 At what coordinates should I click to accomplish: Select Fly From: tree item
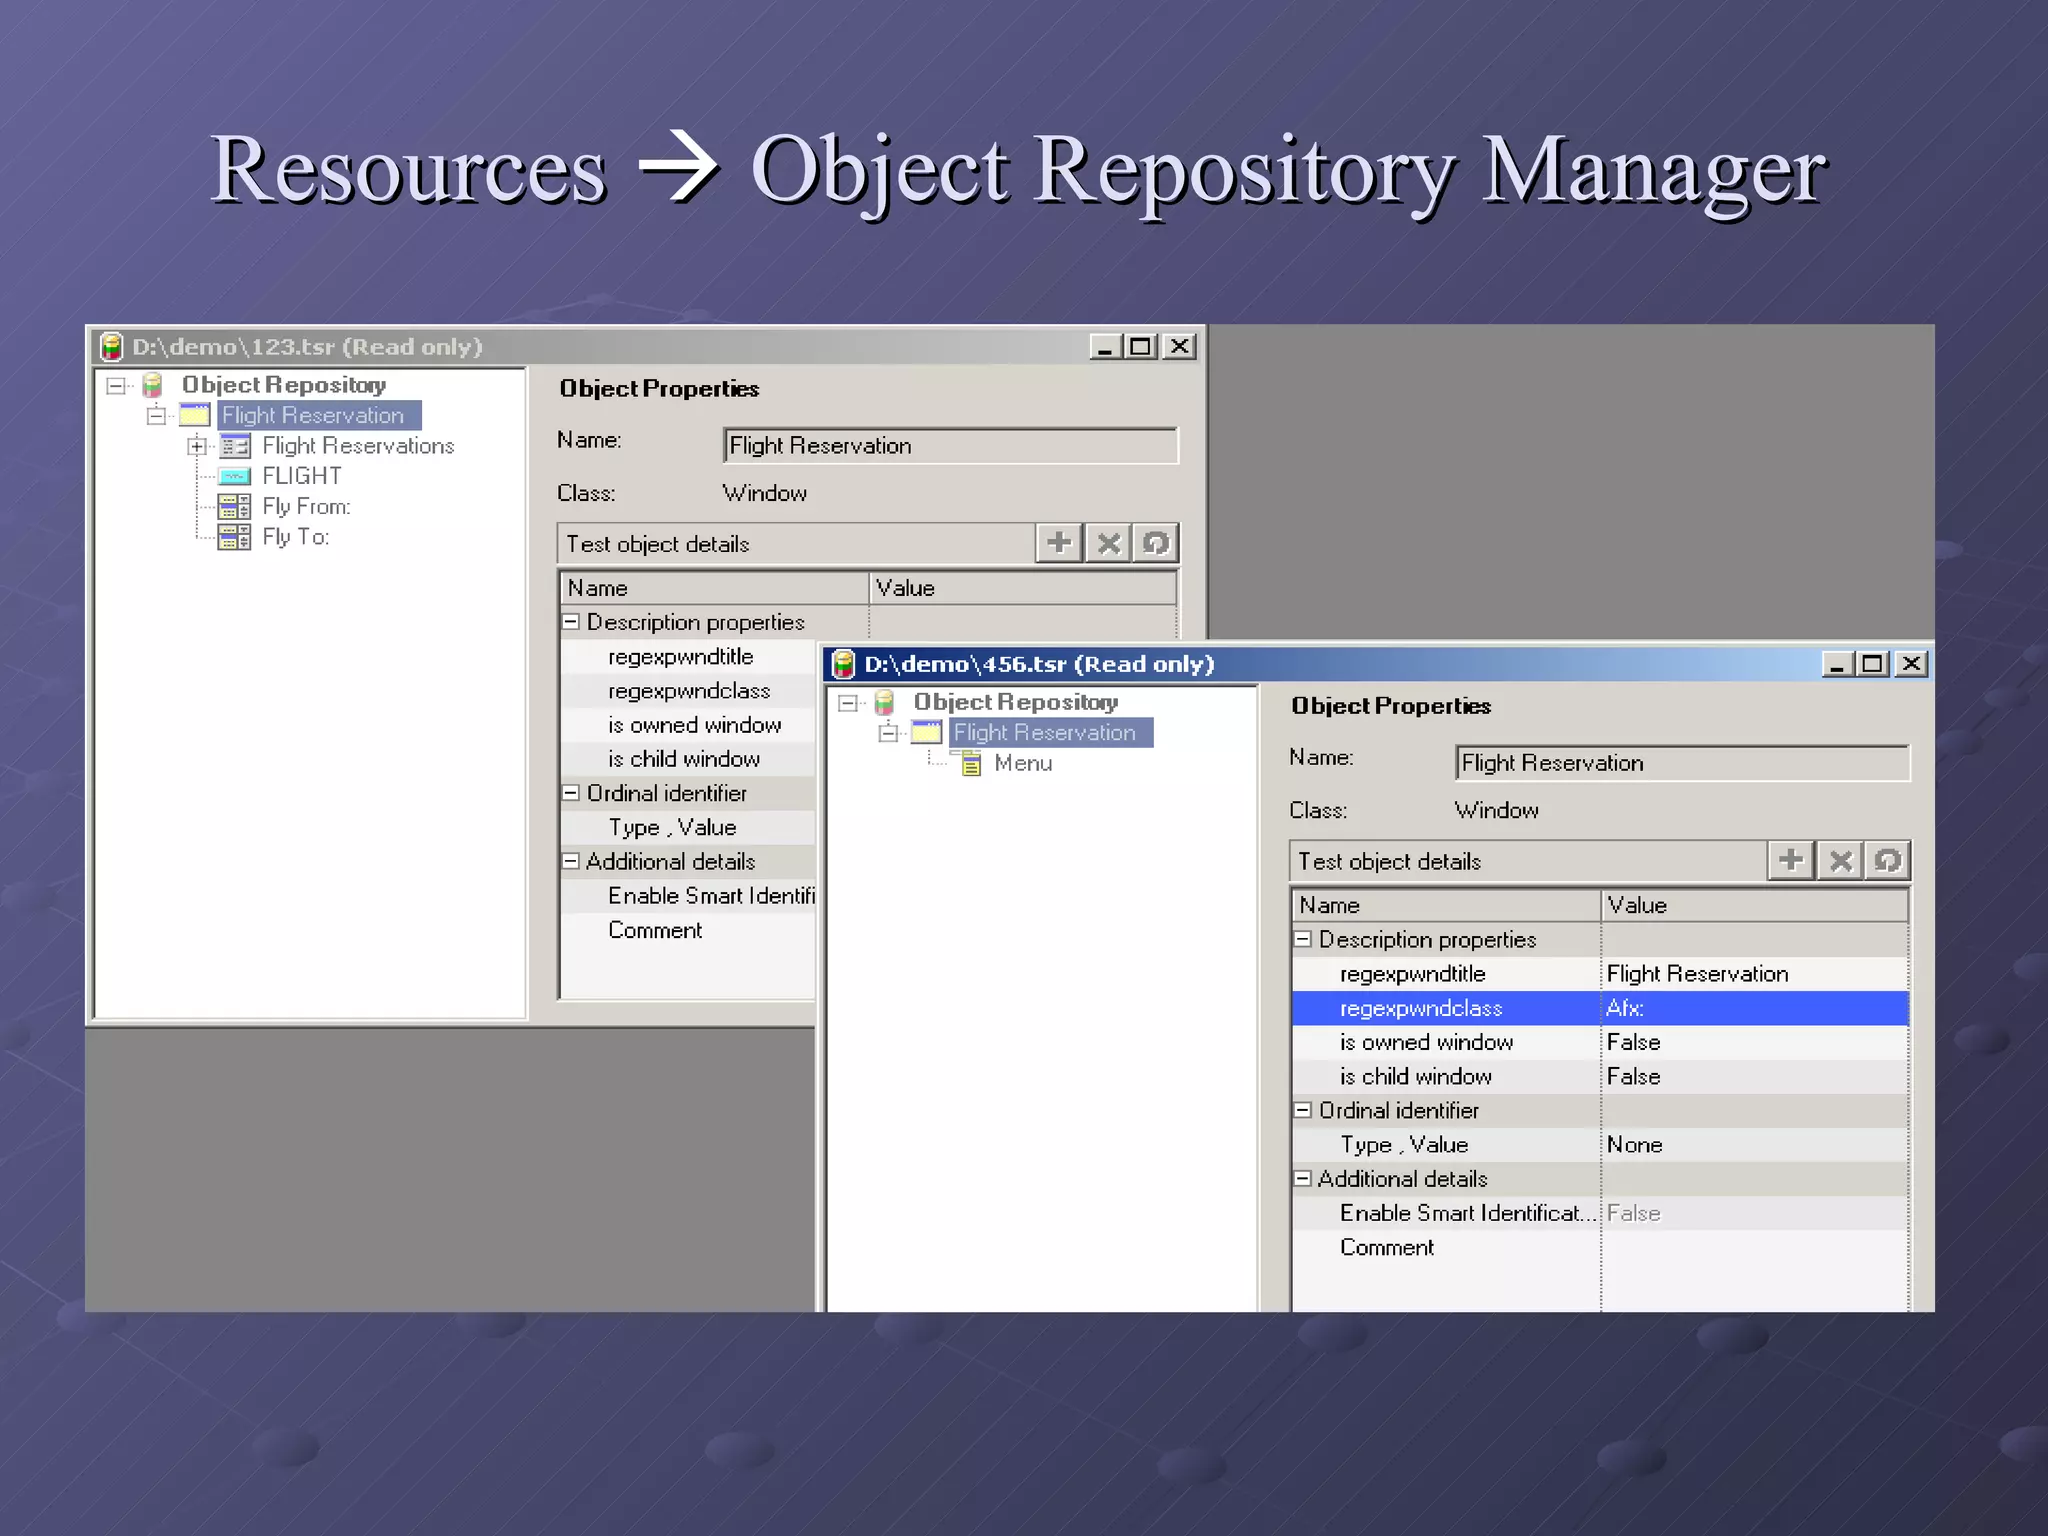(306, 507)
